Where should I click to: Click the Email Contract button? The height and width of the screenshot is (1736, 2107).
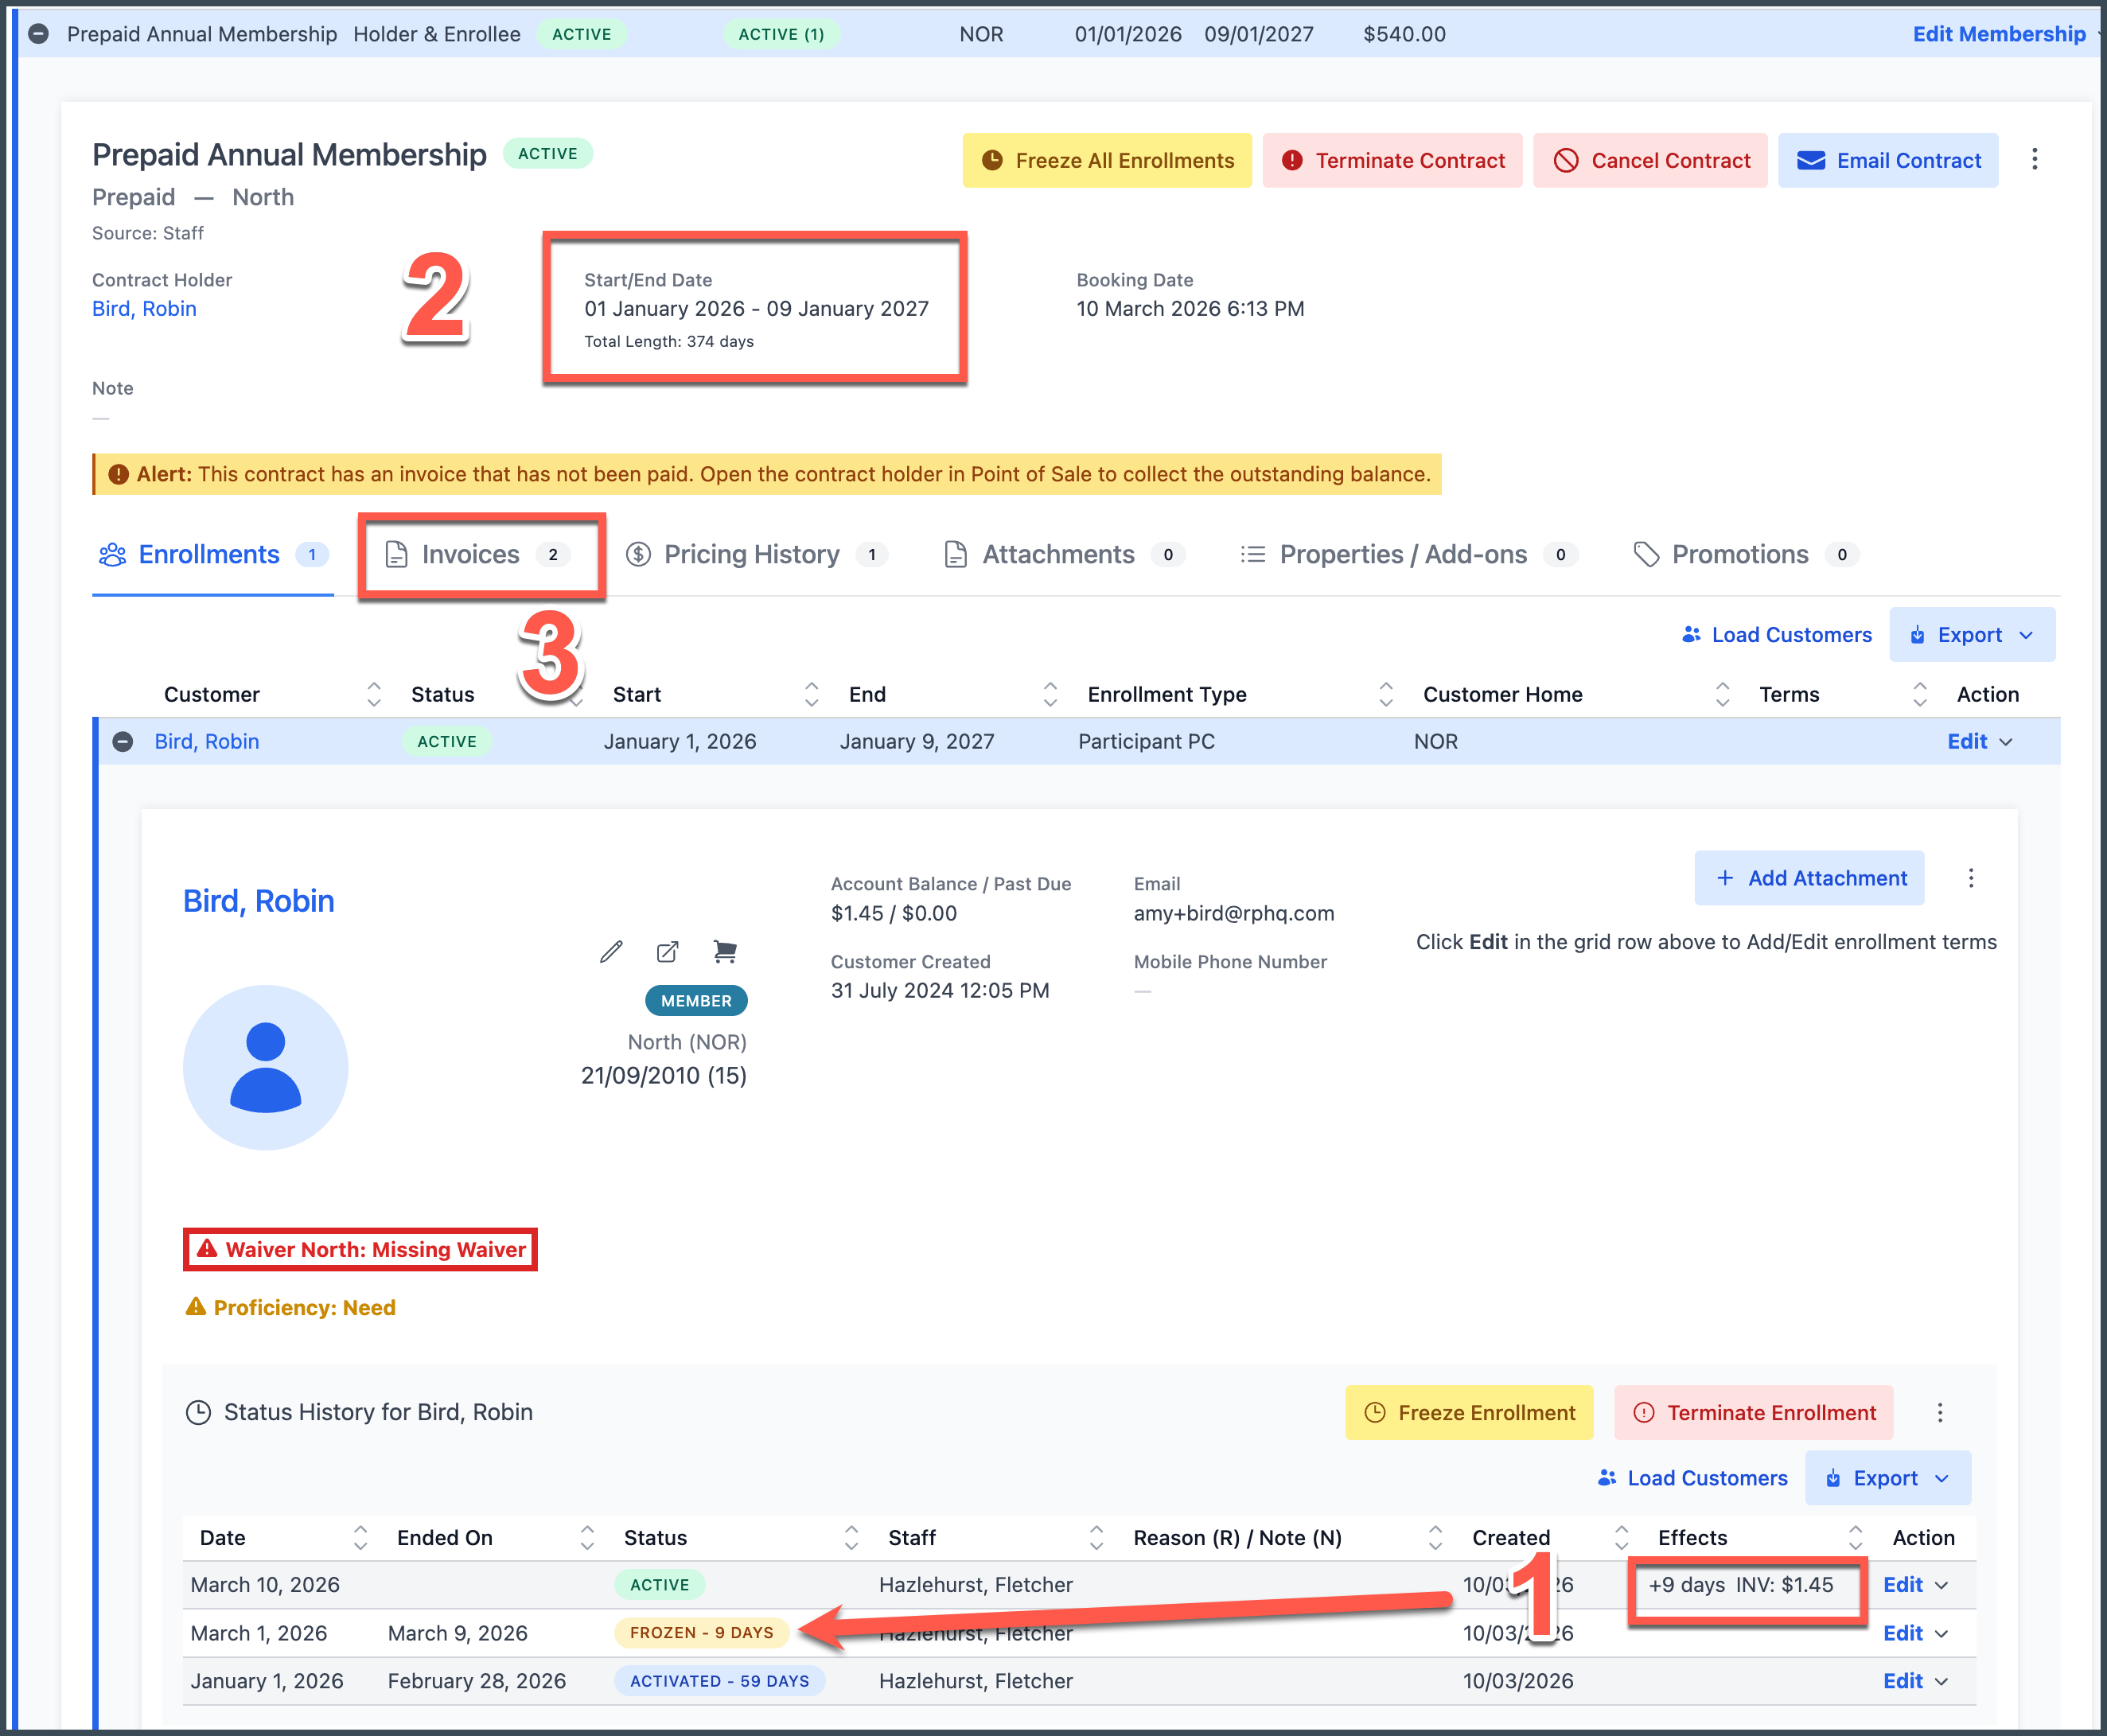click(x=1887, y=160)
